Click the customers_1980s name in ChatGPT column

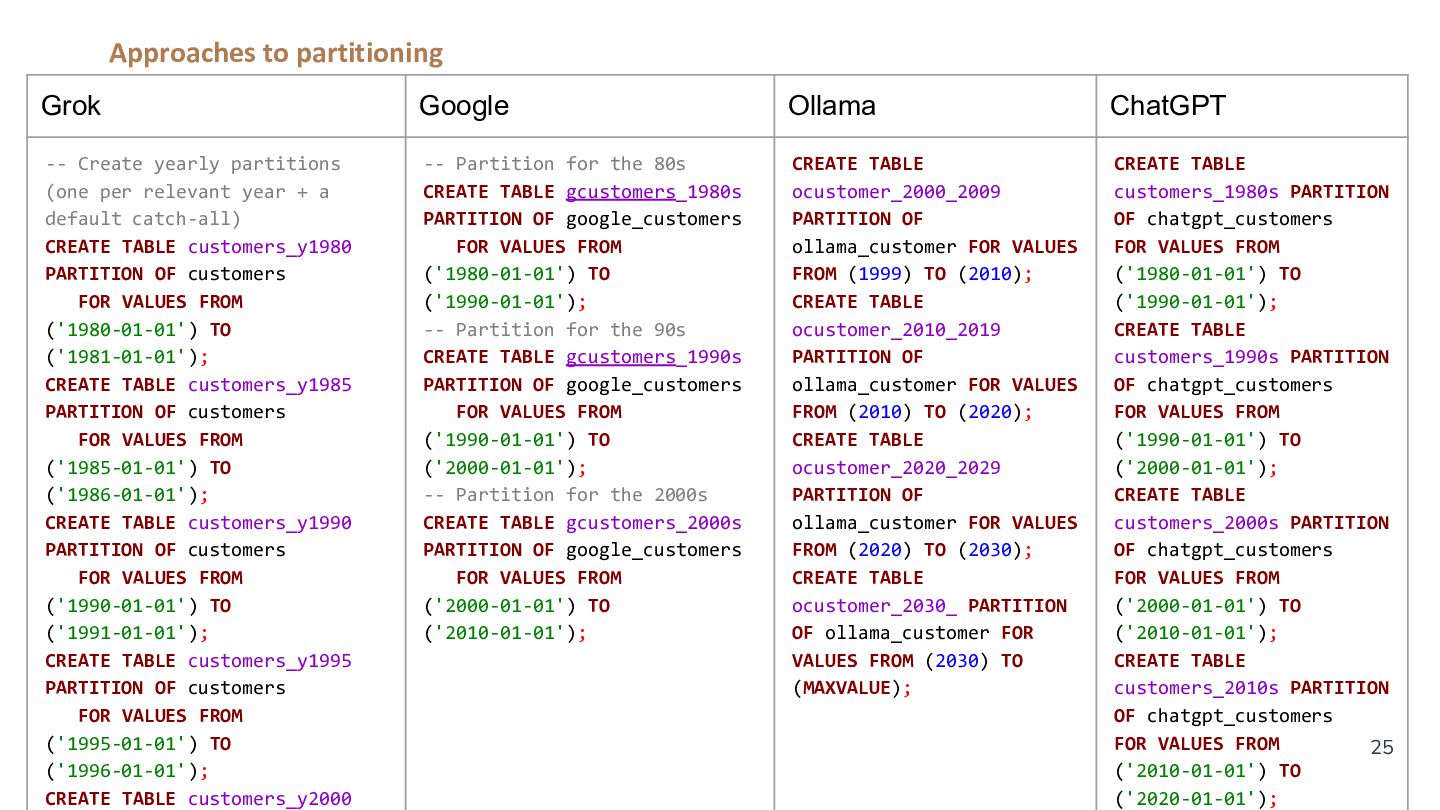tap(1196, 192)
